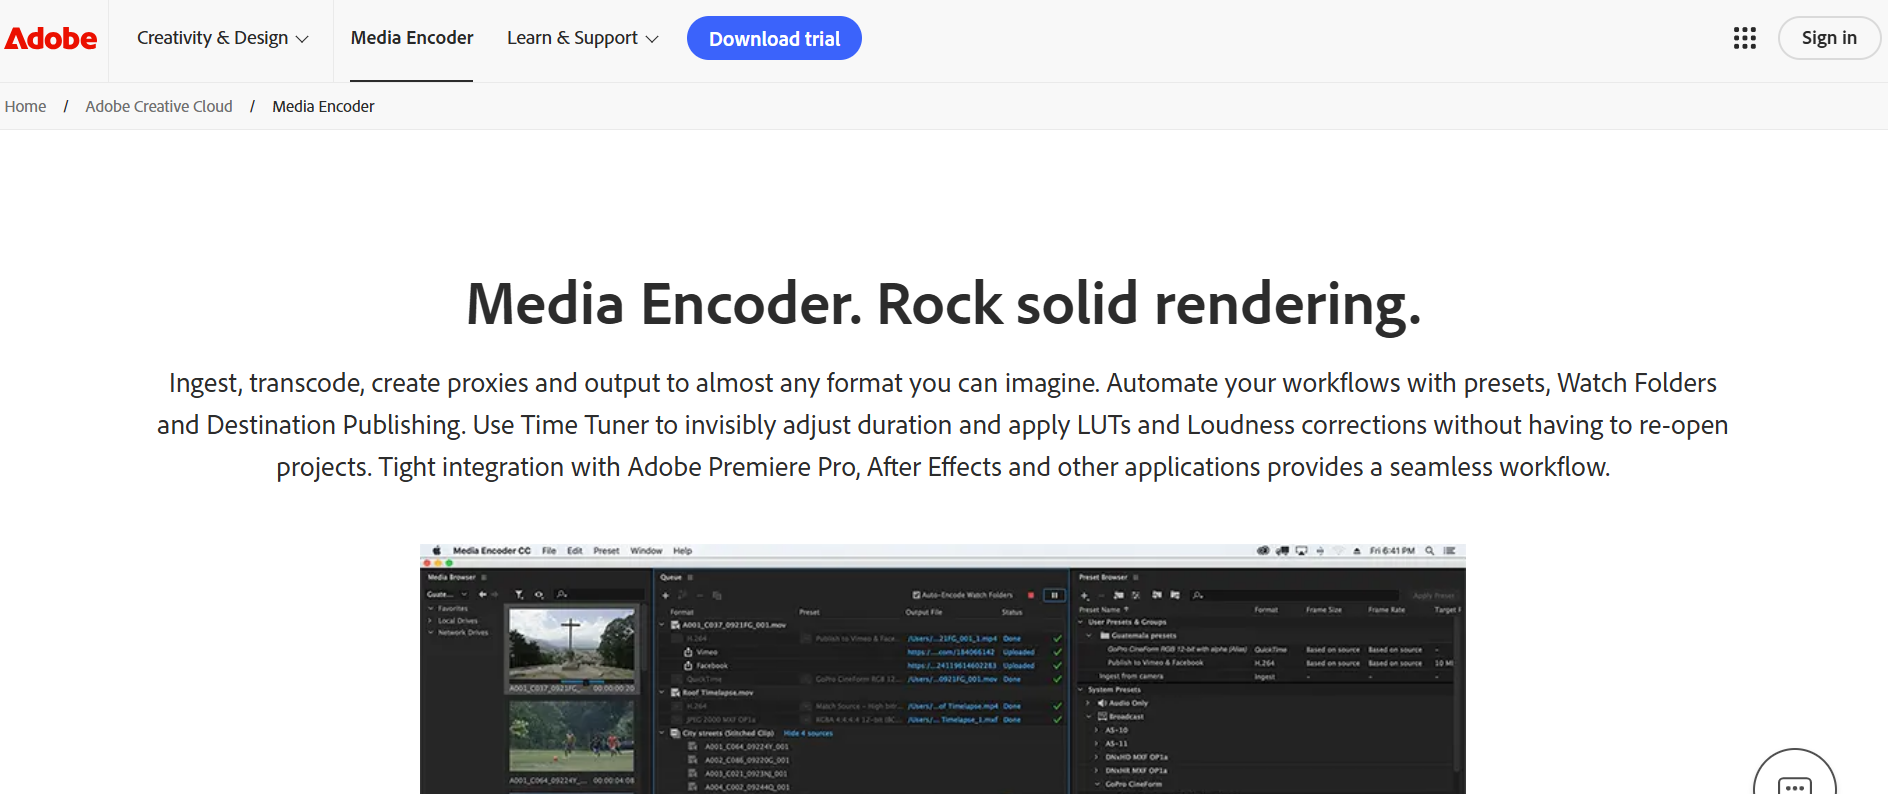Viewport: 1888px width, 794px height.
Task: Collapse the Broadcast preset group
Action: [x=1090, y=716]
